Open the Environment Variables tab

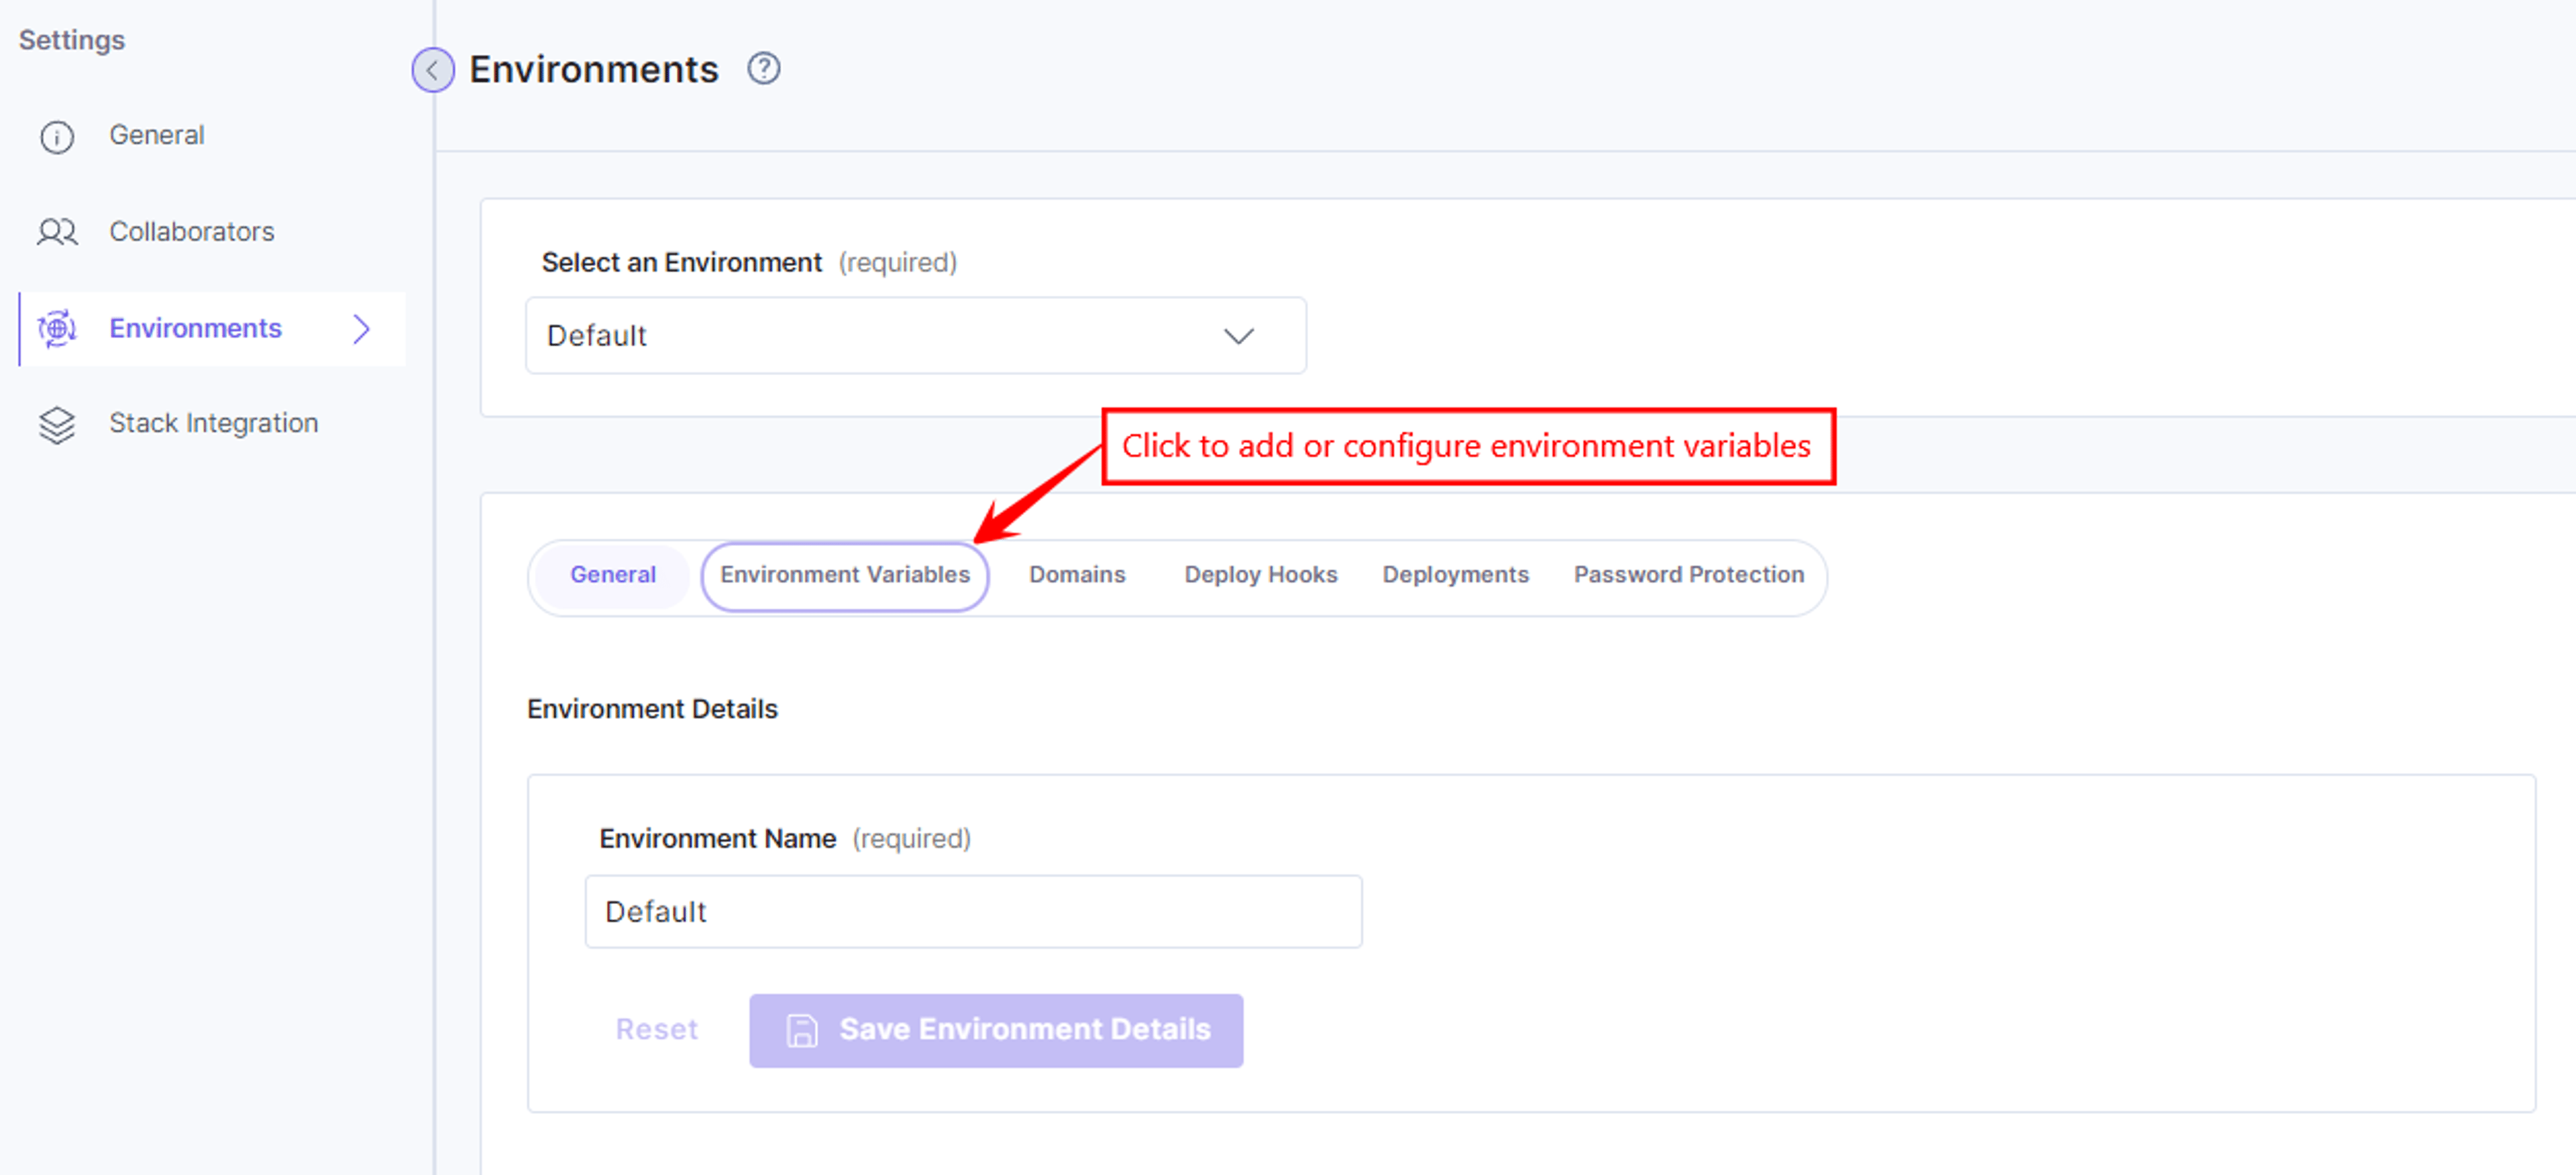click(845, 575)
